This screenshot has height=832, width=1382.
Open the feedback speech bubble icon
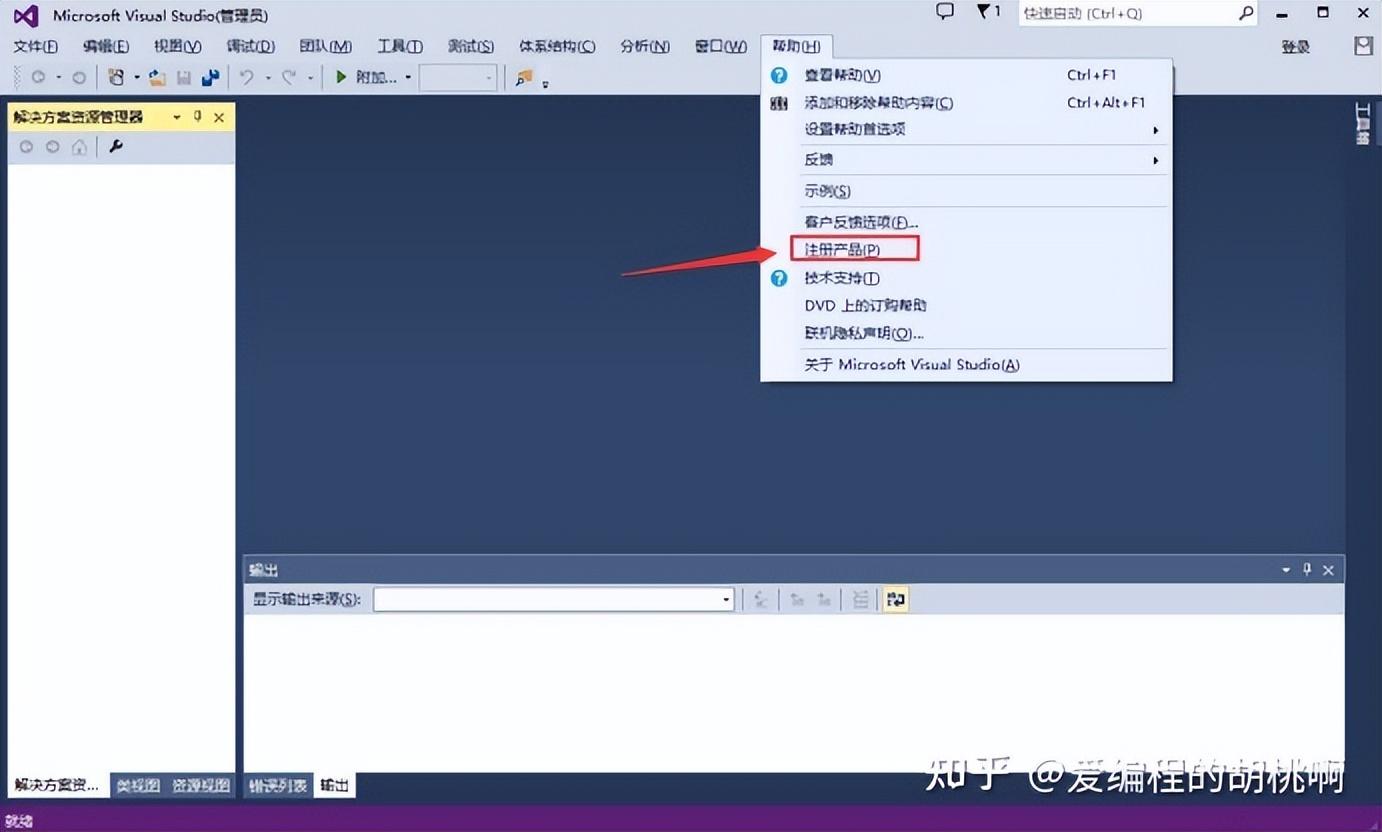tap(944, 12)
